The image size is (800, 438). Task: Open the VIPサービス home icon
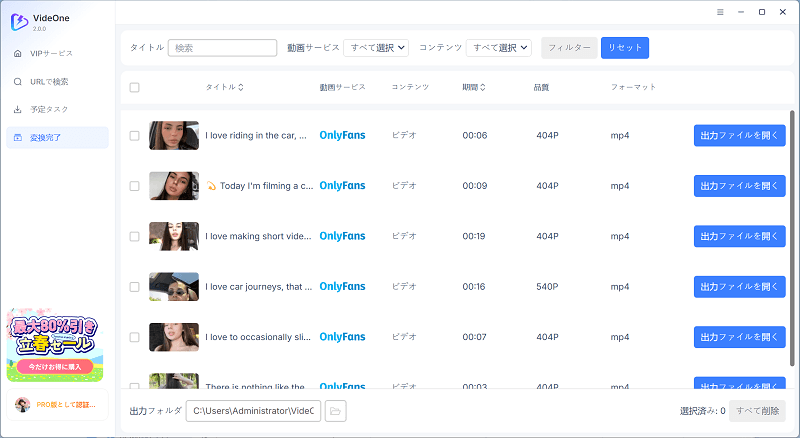(18, 53)
